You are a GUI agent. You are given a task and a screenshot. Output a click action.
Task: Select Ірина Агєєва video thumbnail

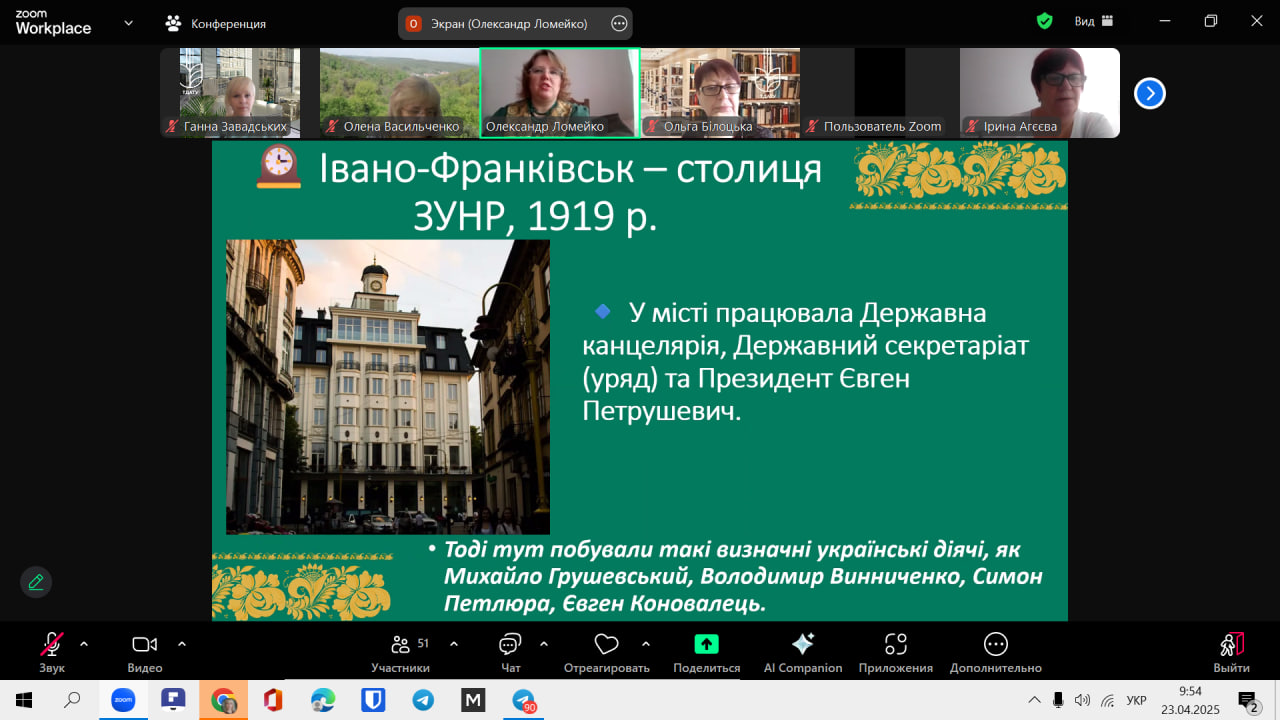click(1040, 93)
